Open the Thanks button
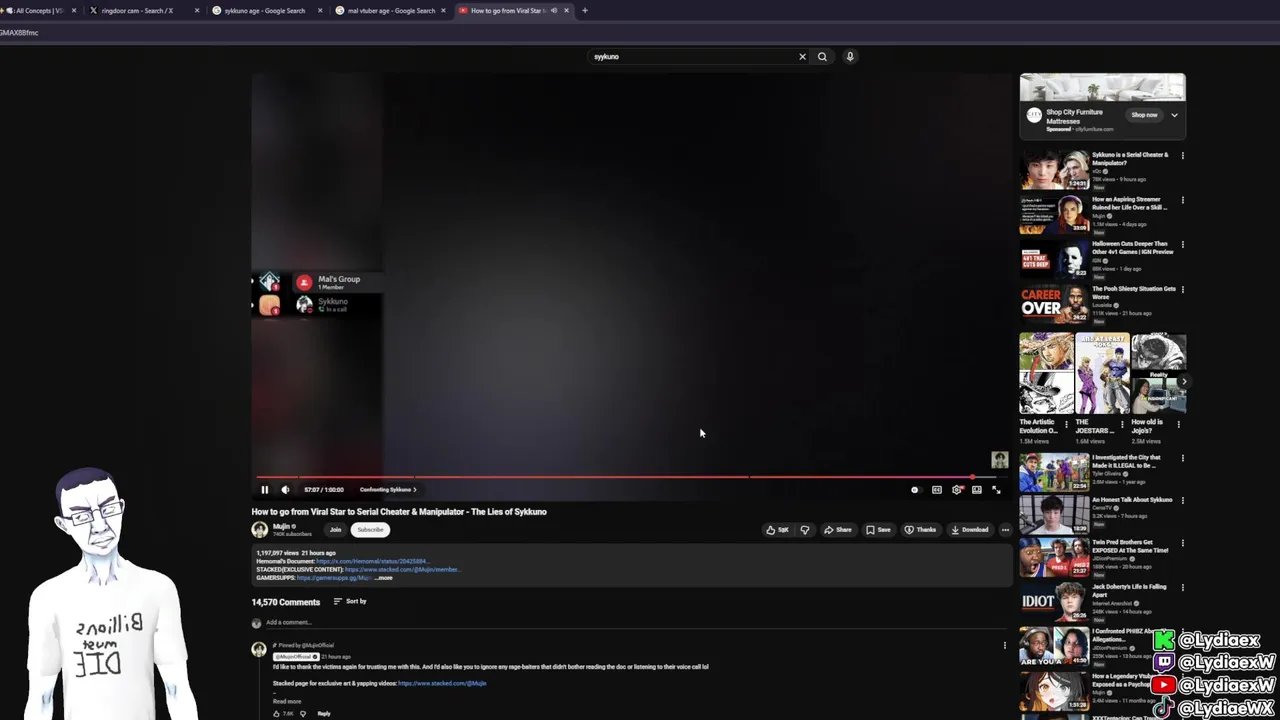The width and height of the screenshot is (1280, 720). 920,530
